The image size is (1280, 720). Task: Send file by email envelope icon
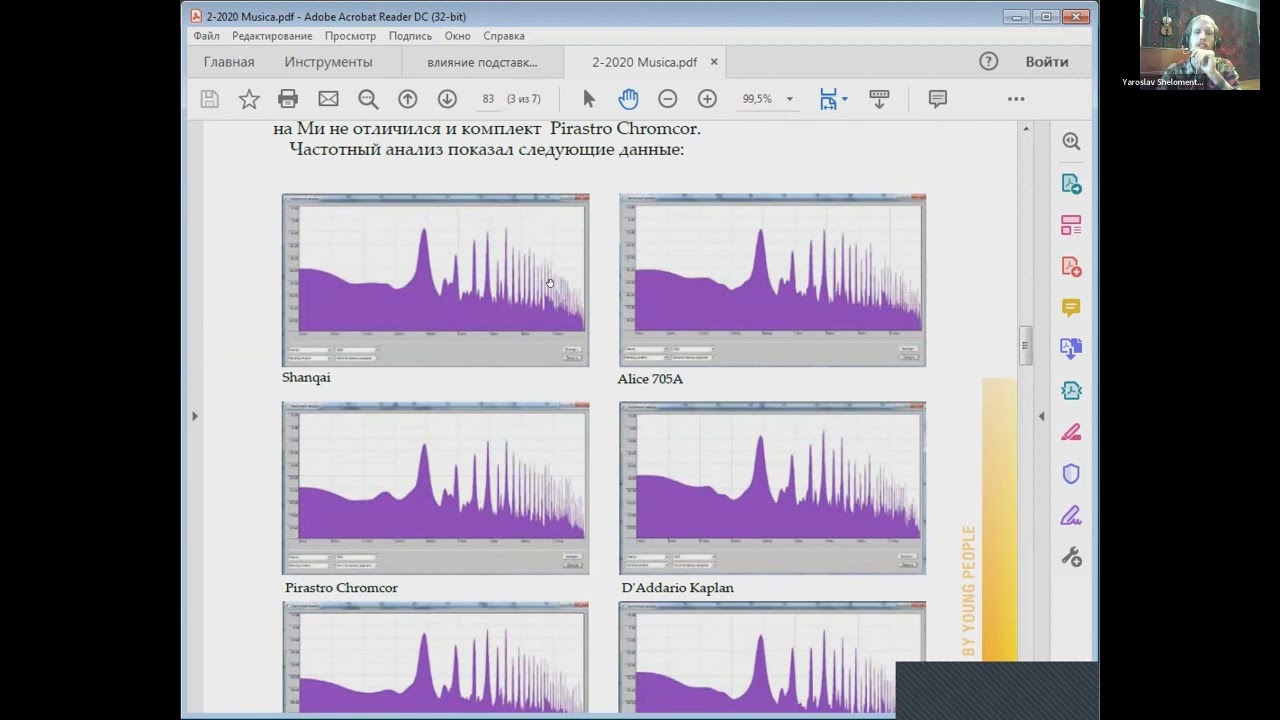pyautogui.click(x=328, y=99)
